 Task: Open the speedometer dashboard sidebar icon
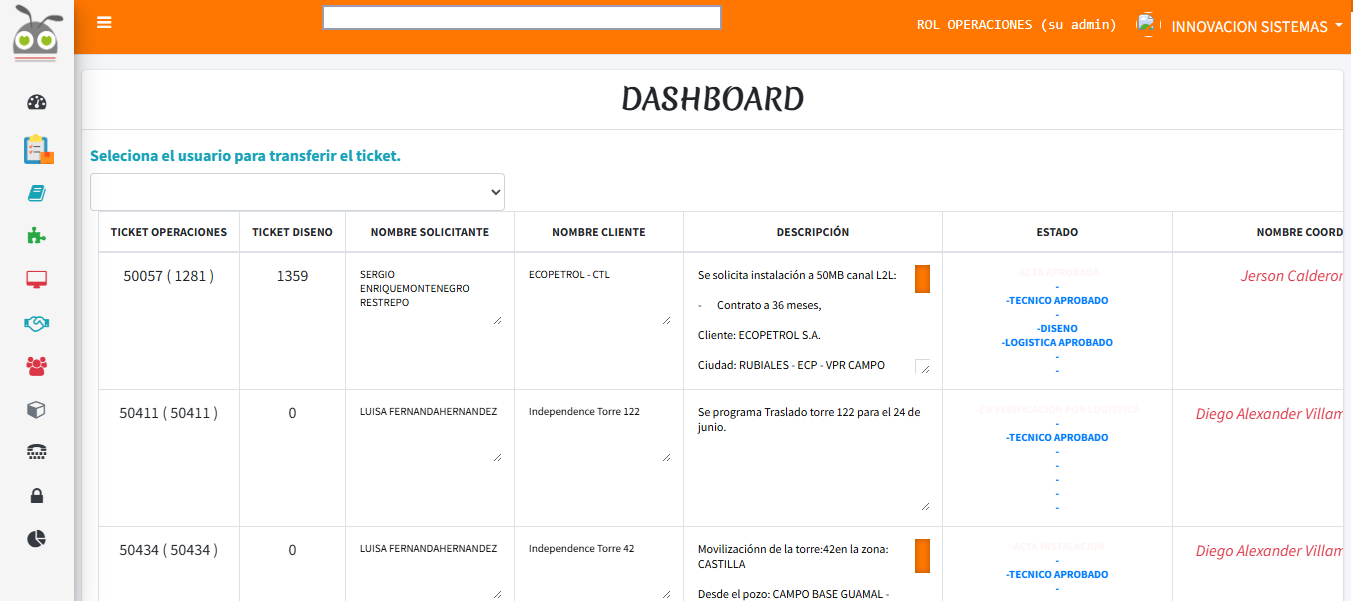click(x=37, y=102)
